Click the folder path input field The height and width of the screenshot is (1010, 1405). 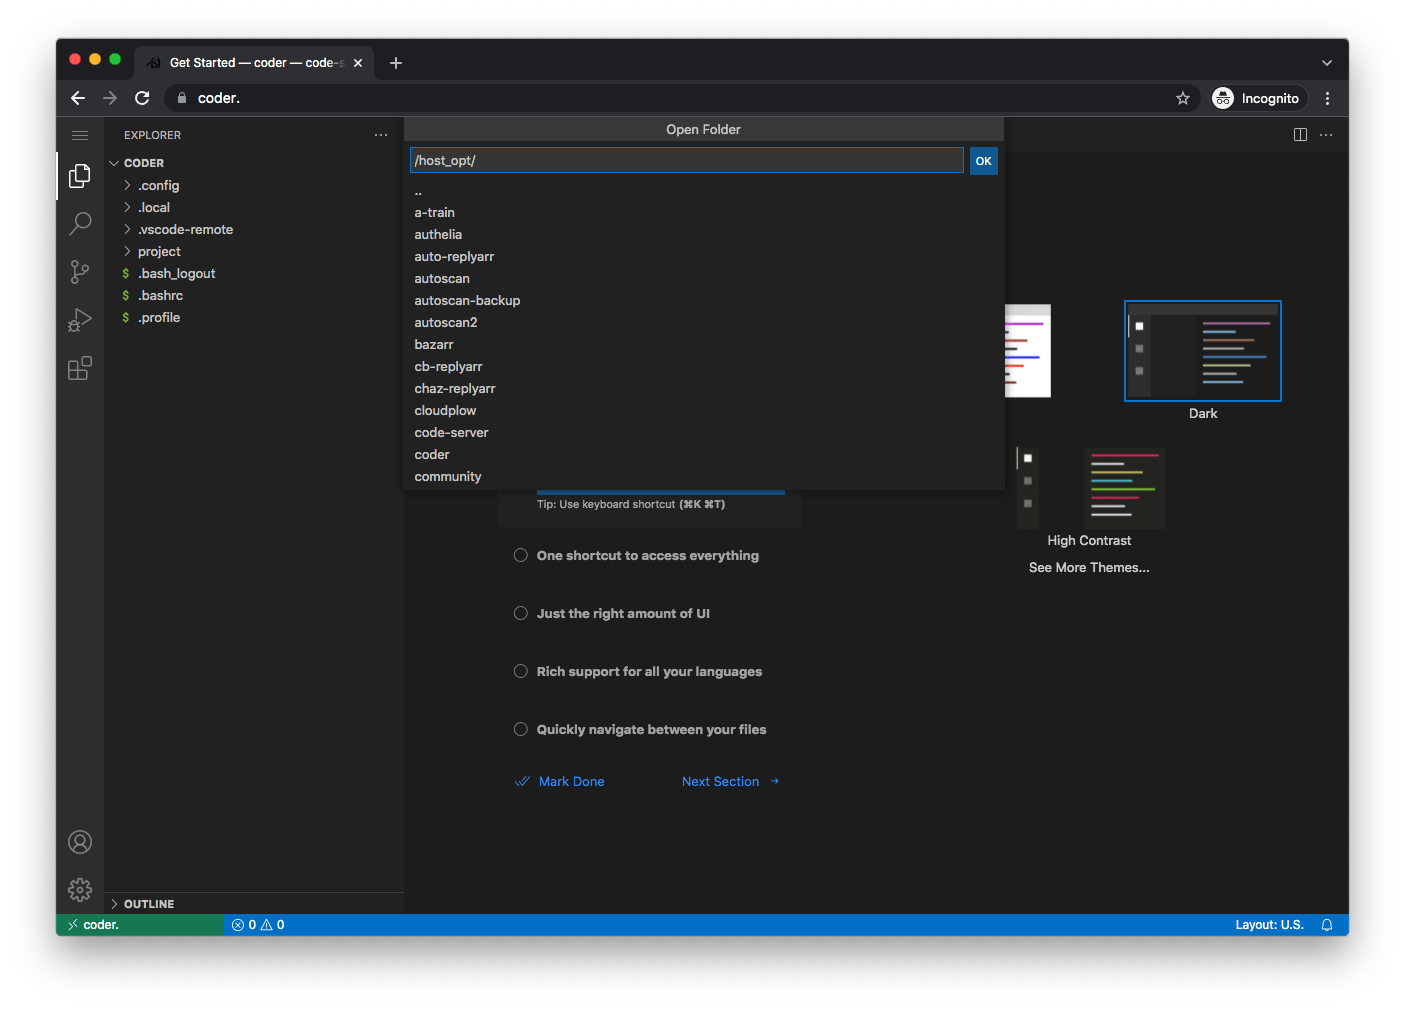[x=686, y=161]
